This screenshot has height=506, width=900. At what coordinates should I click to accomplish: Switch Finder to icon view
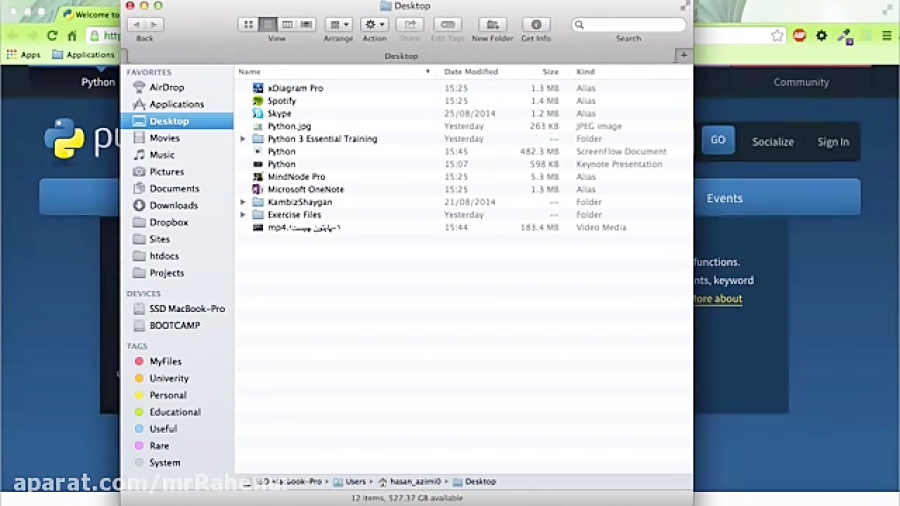(x=248, y=24)
